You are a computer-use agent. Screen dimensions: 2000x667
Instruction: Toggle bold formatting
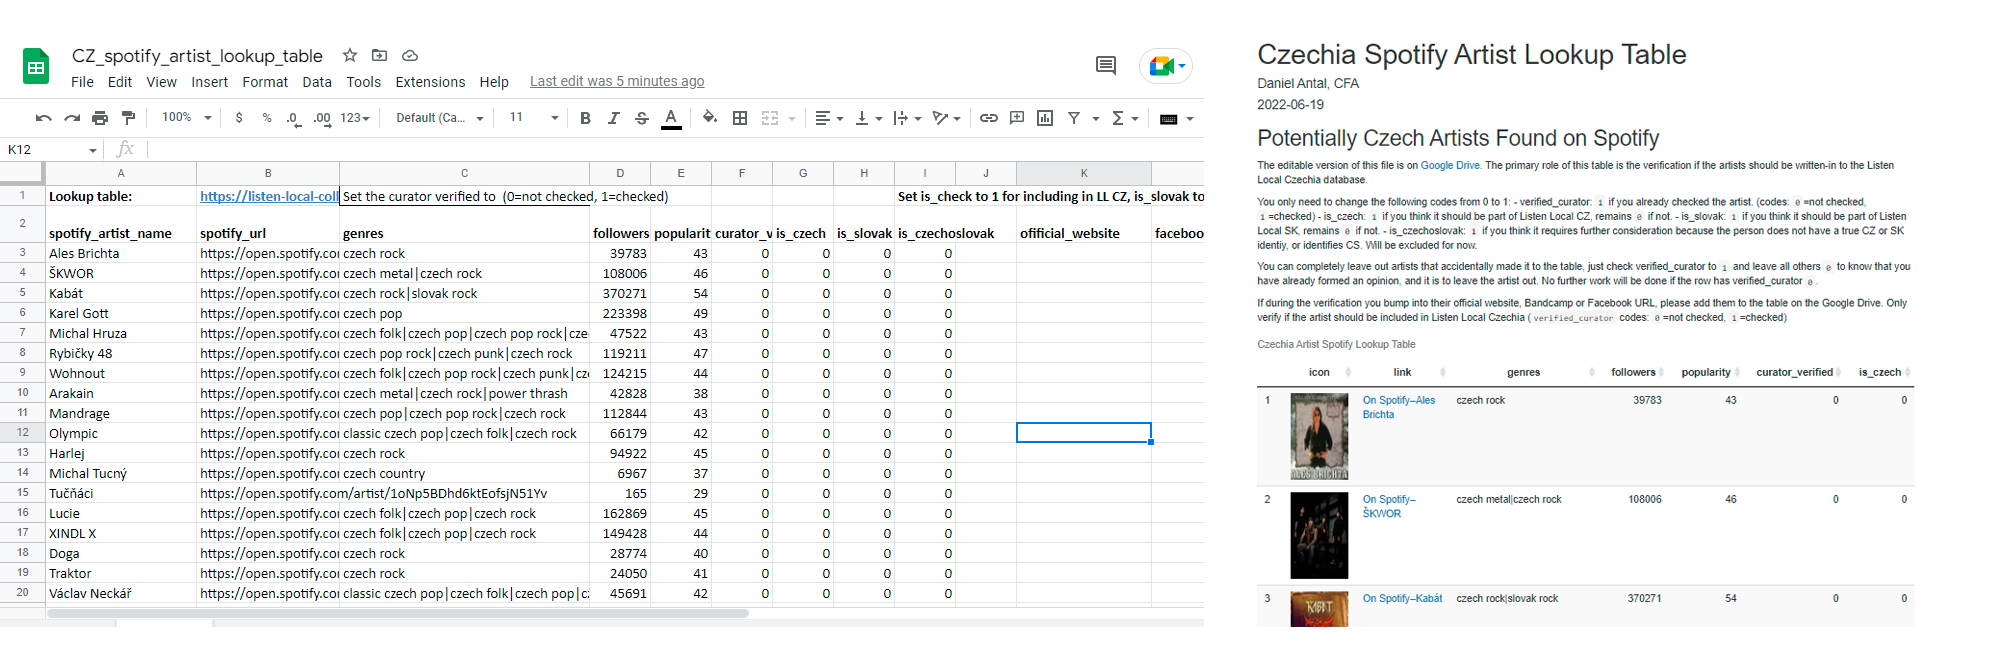pos(585,118)
